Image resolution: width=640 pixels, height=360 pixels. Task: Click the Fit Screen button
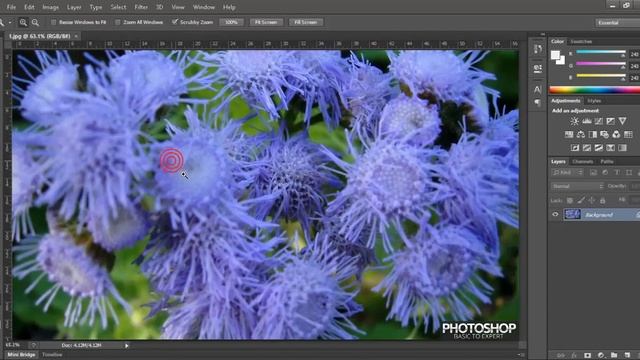click(266, 22)
